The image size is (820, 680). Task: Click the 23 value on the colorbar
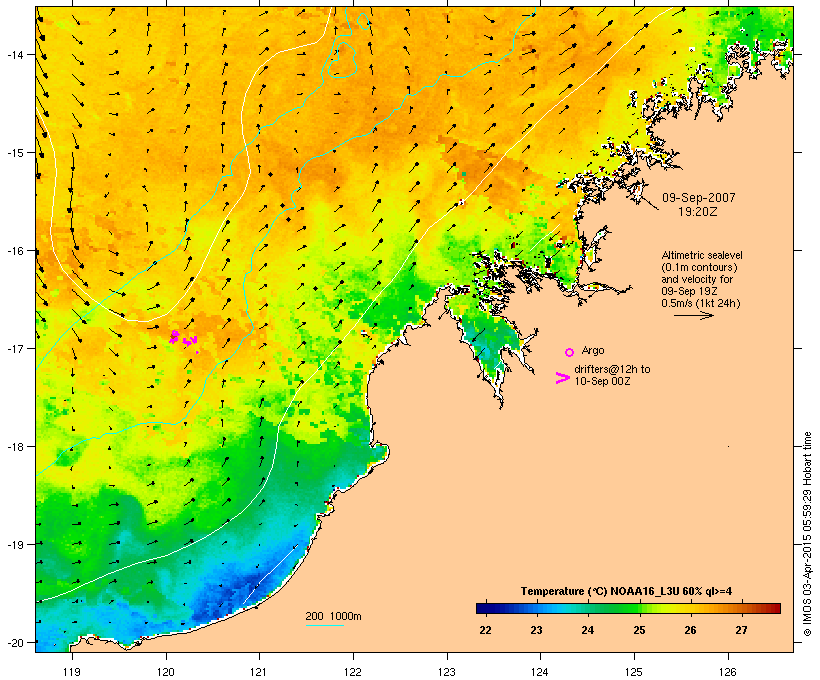pyautogui.click(x=537, y=630)
